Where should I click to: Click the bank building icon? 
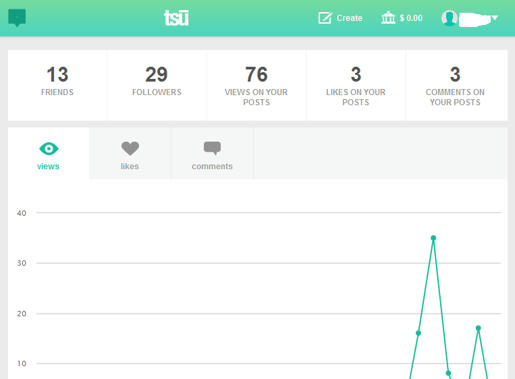pyautogui.click(x=388, y=18)
